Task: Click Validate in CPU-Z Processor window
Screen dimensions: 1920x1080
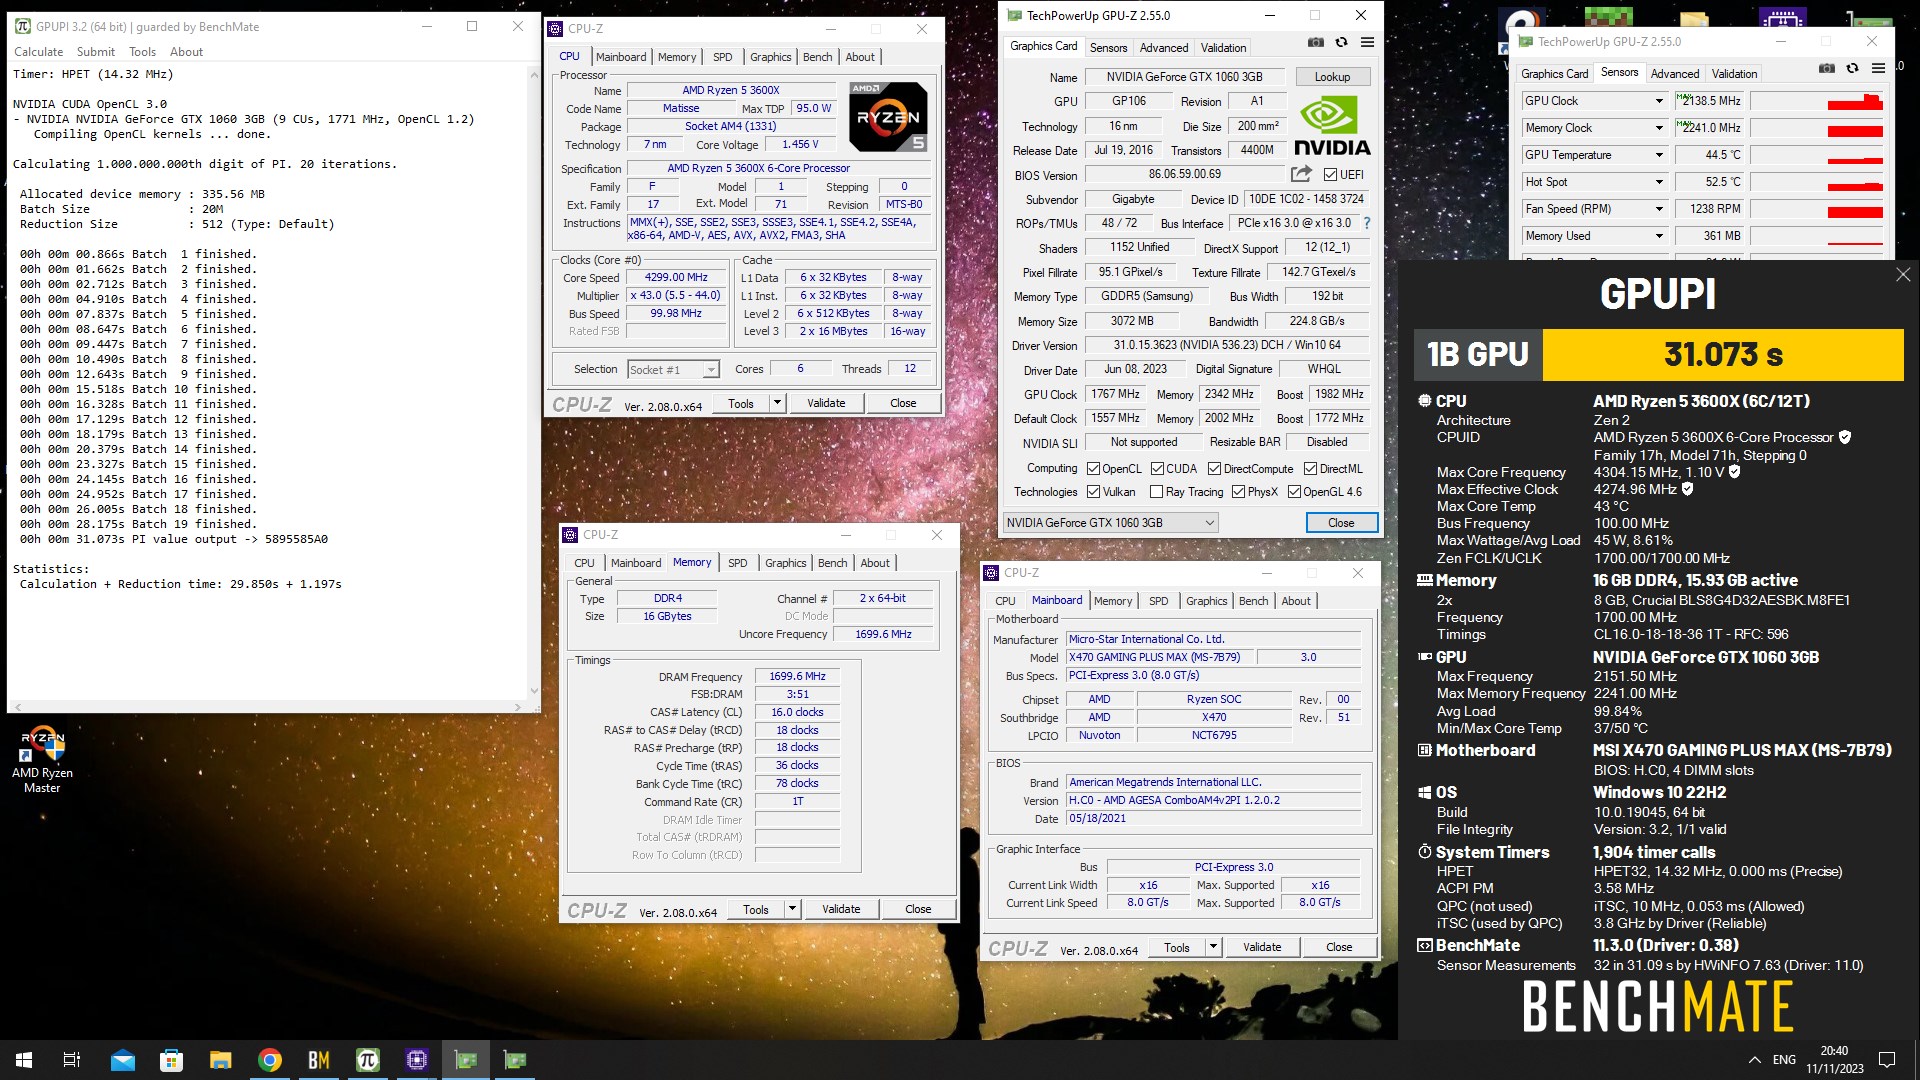Action: pos(826,403)
